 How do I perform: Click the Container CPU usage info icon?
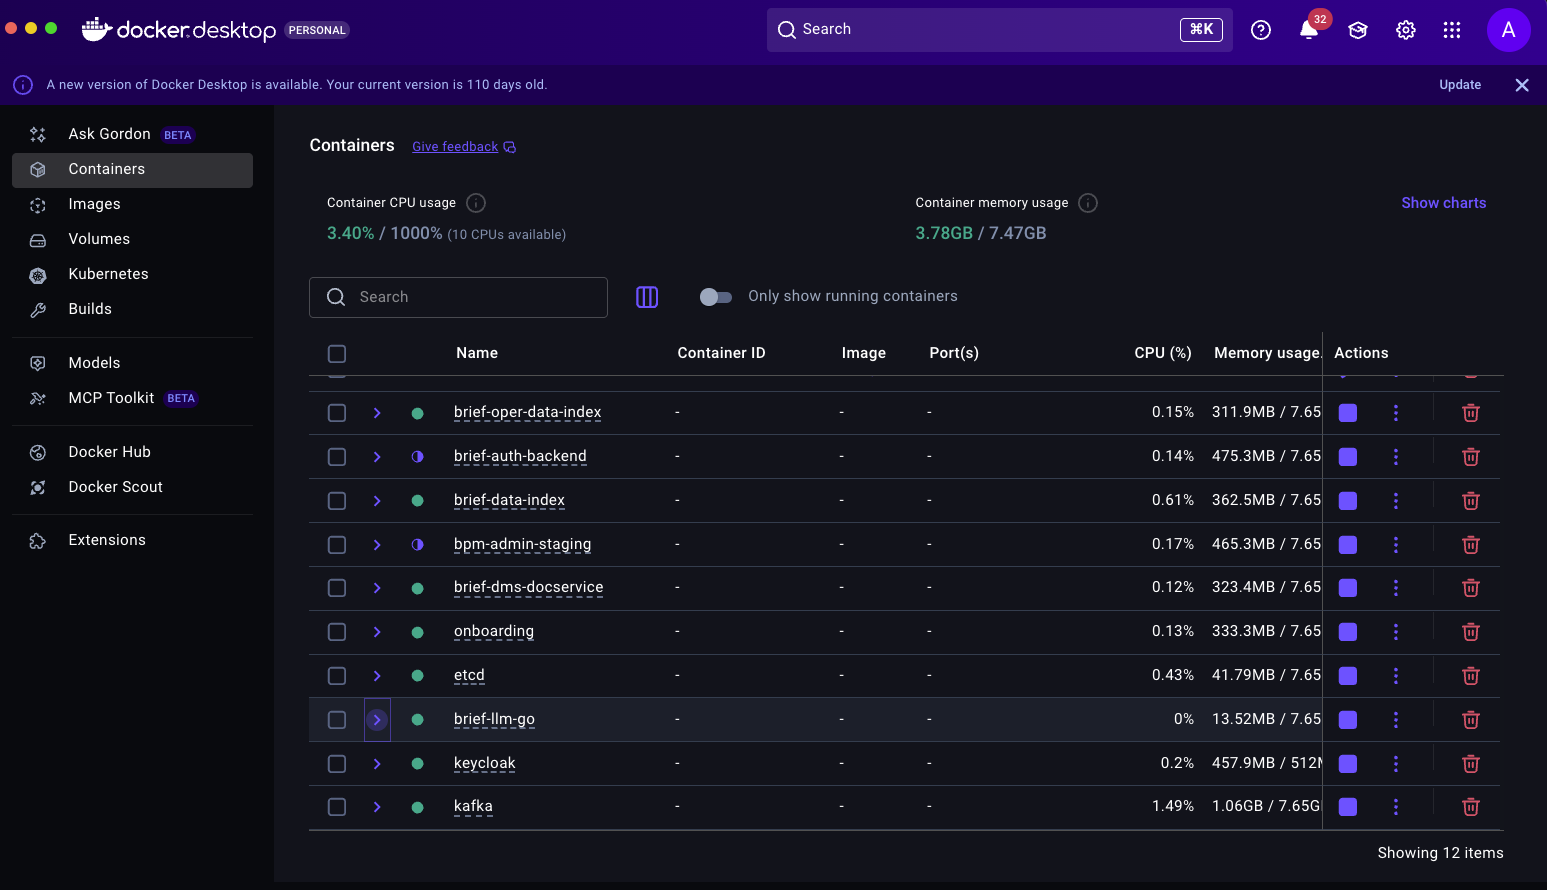pyautogui.click(x=476, y=203)
